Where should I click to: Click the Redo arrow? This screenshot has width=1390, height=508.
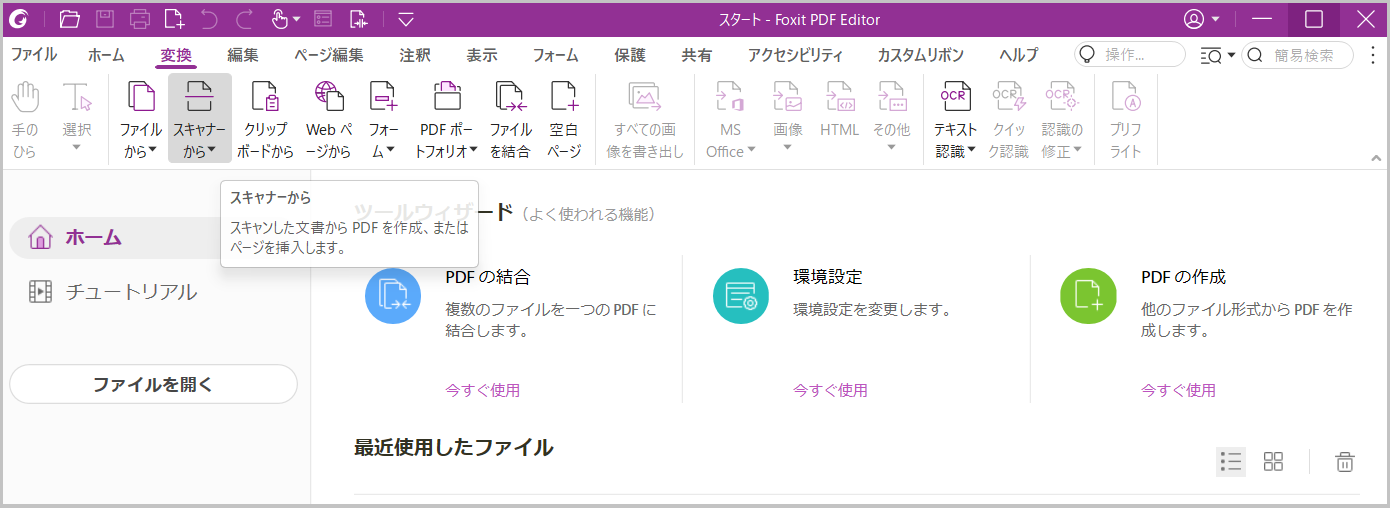[244, 19]
